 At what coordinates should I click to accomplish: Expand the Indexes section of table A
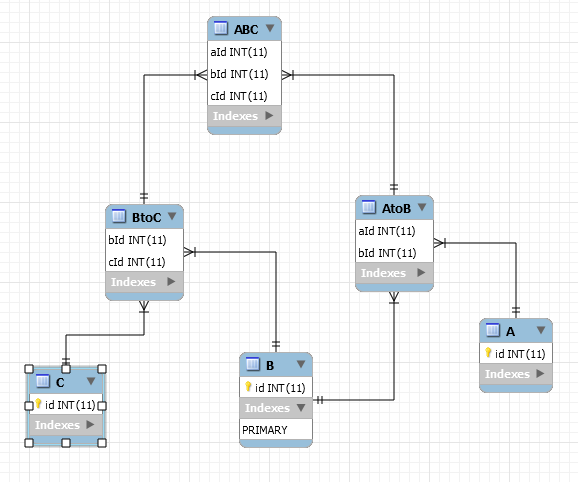tap(540, 374)
